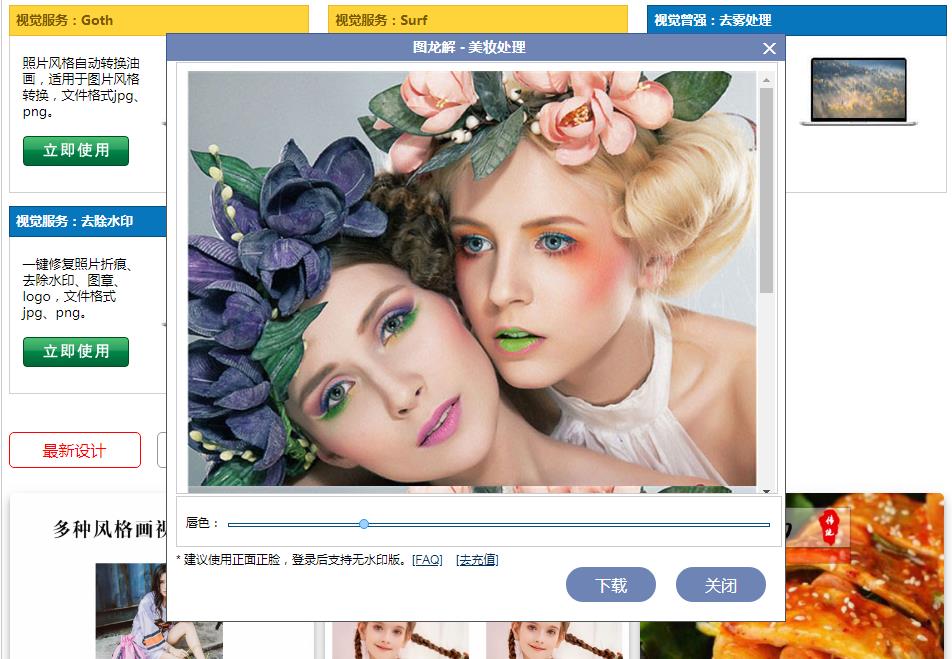
Task: Click the 视觉增强：去雾处理 card header
Action: pos(796,20)
